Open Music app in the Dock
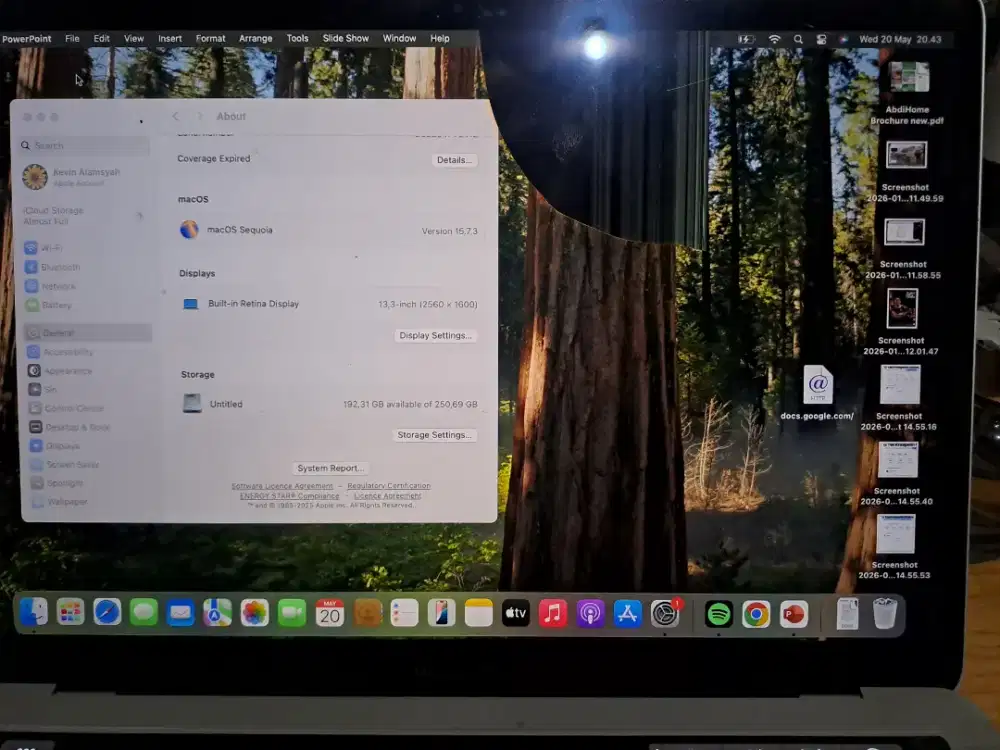 553,614
